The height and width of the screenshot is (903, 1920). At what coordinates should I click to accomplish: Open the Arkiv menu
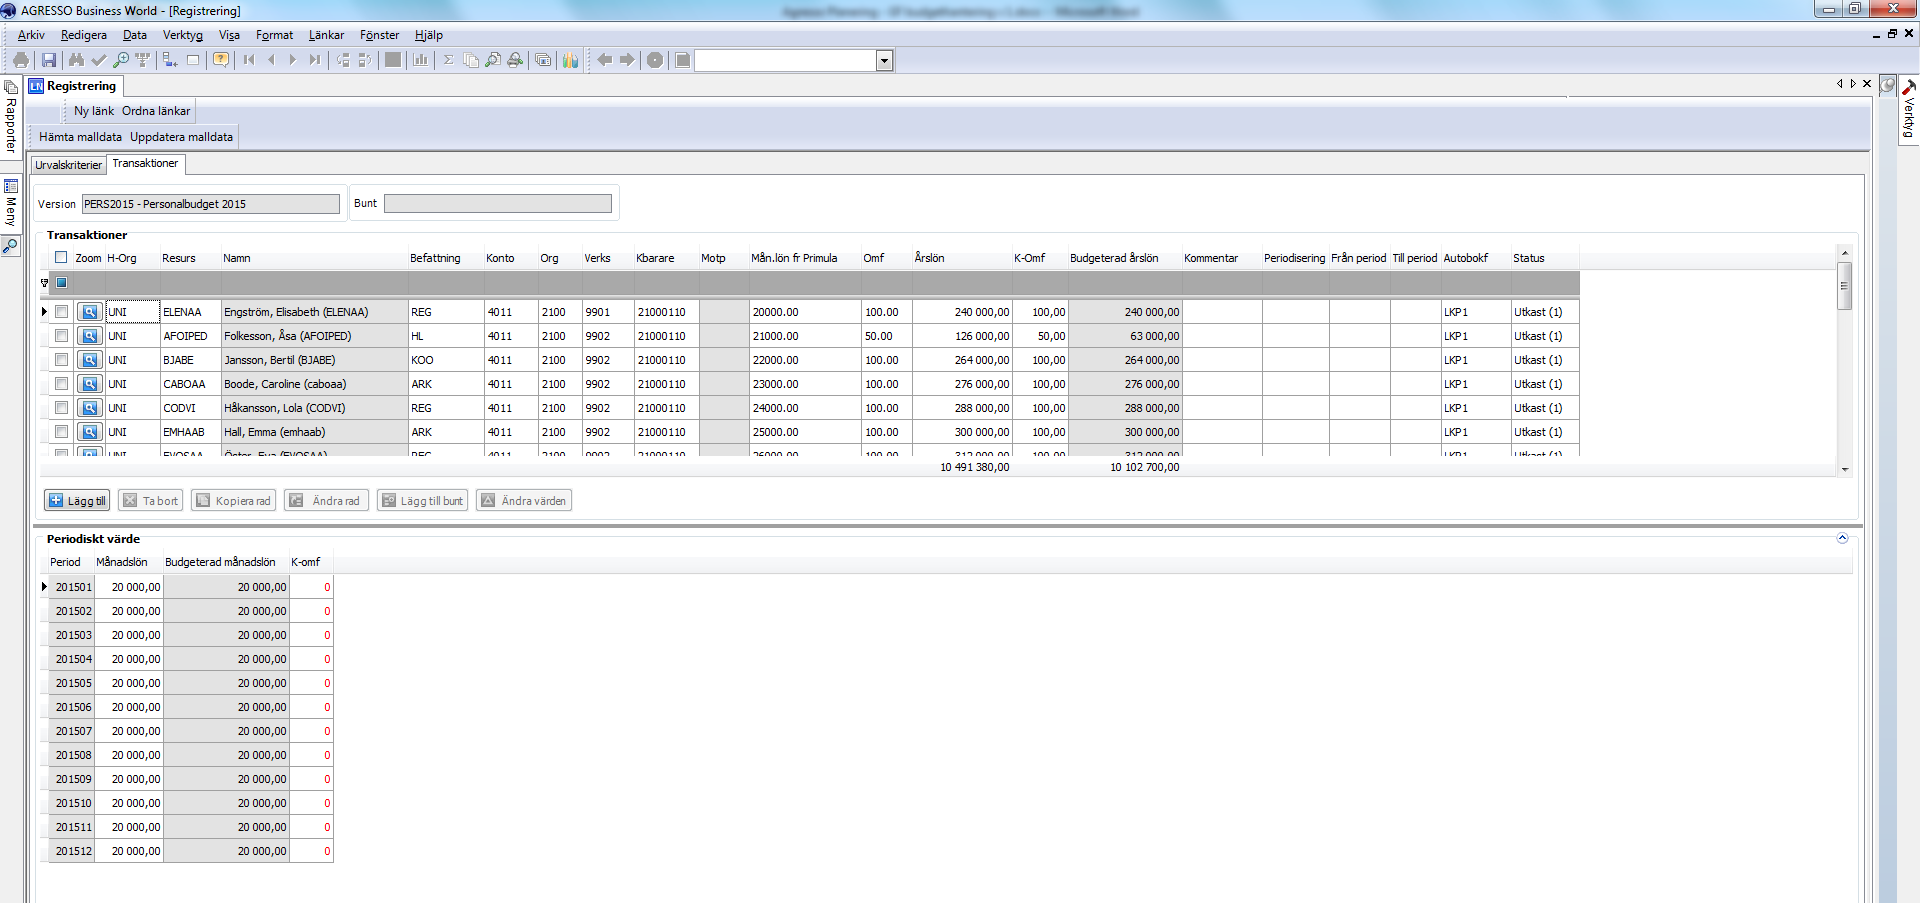[31, 35]
